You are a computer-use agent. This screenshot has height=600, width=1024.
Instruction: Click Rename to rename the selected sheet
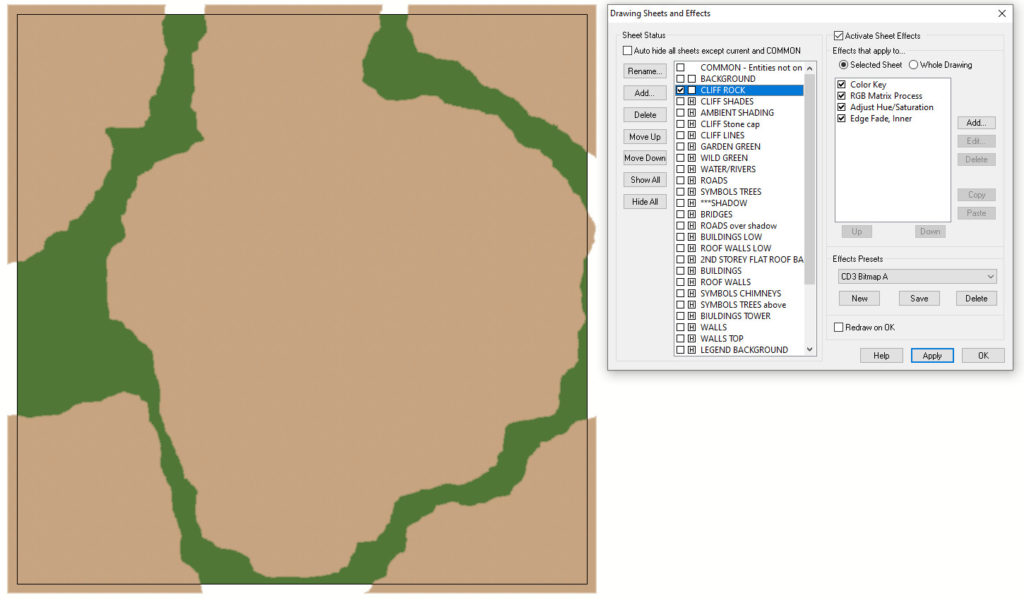(644, 70)
